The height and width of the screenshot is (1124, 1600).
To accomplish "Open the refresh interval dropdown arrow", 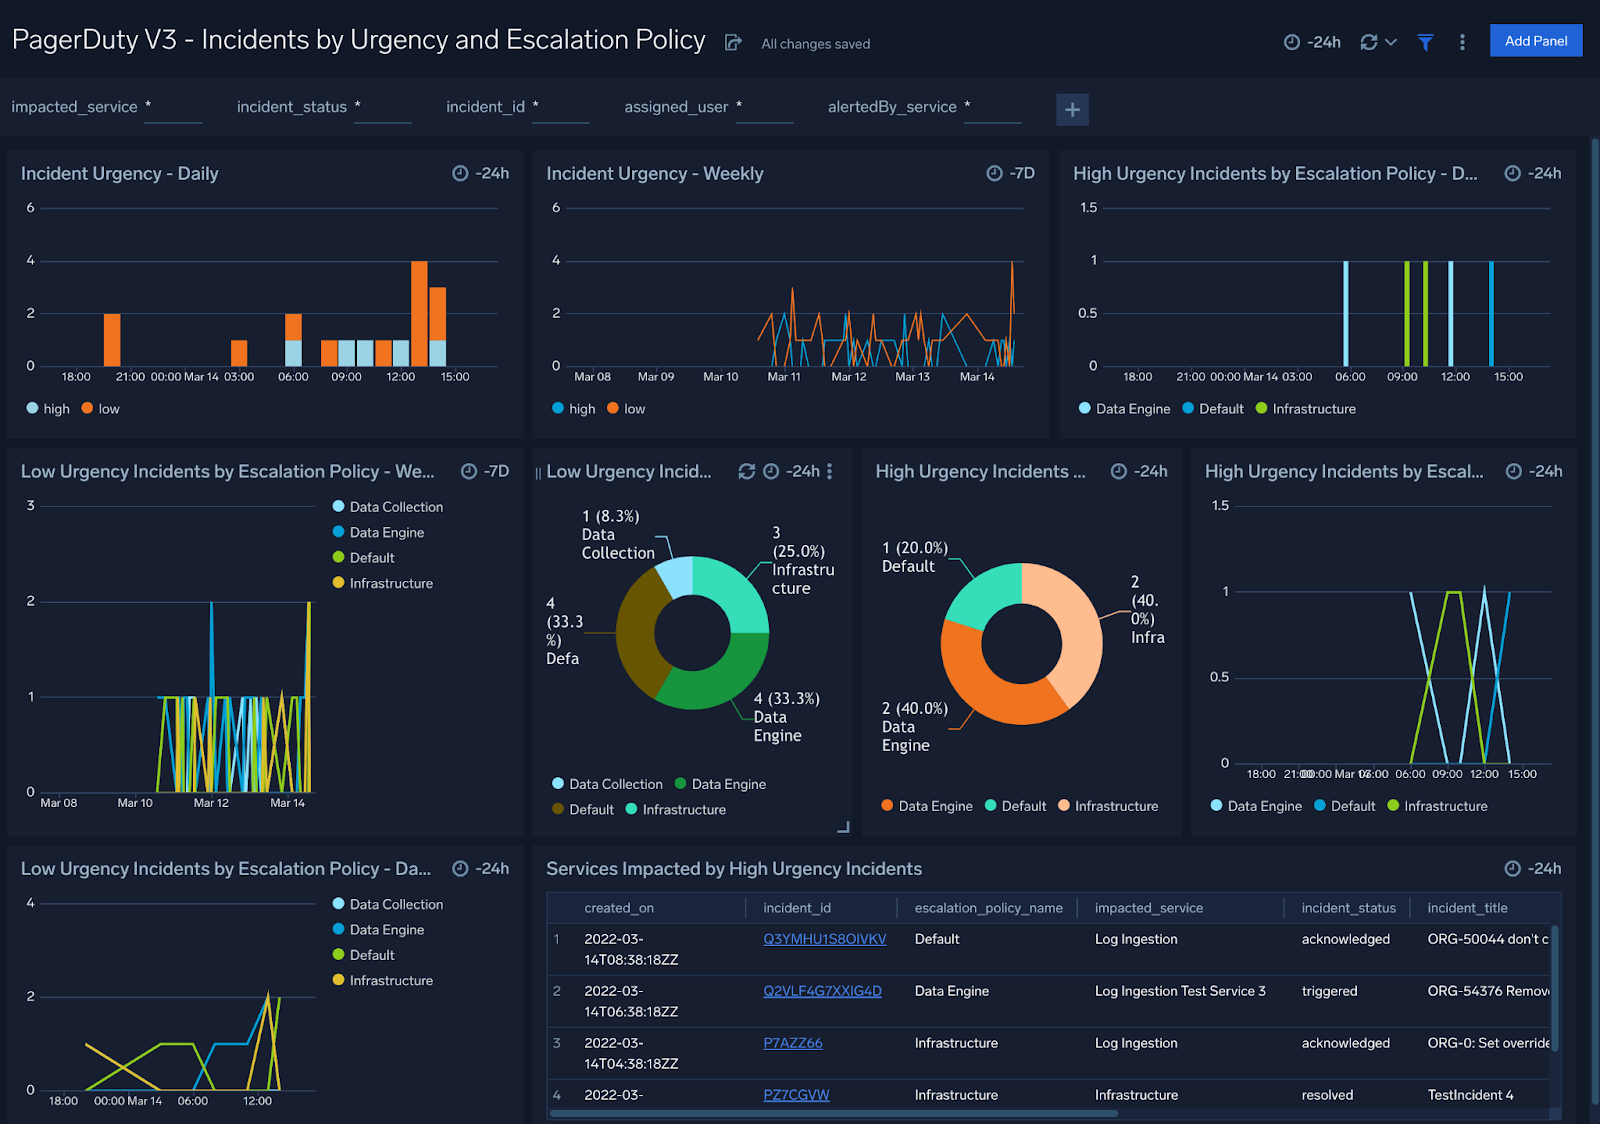I will coord(1390,41).
